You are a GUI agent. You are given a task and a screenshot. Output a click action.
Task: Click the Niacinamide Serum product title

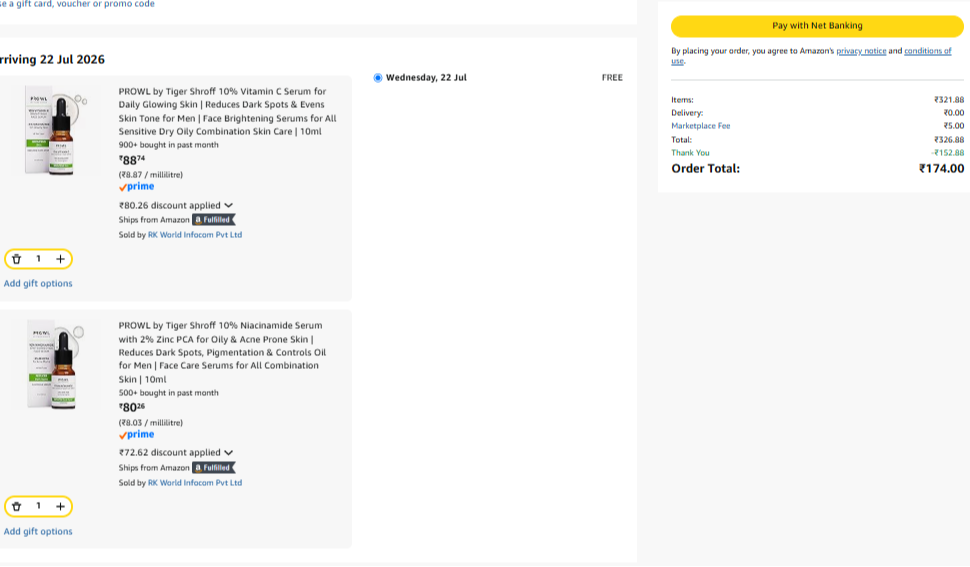click(x=223, y=352)
